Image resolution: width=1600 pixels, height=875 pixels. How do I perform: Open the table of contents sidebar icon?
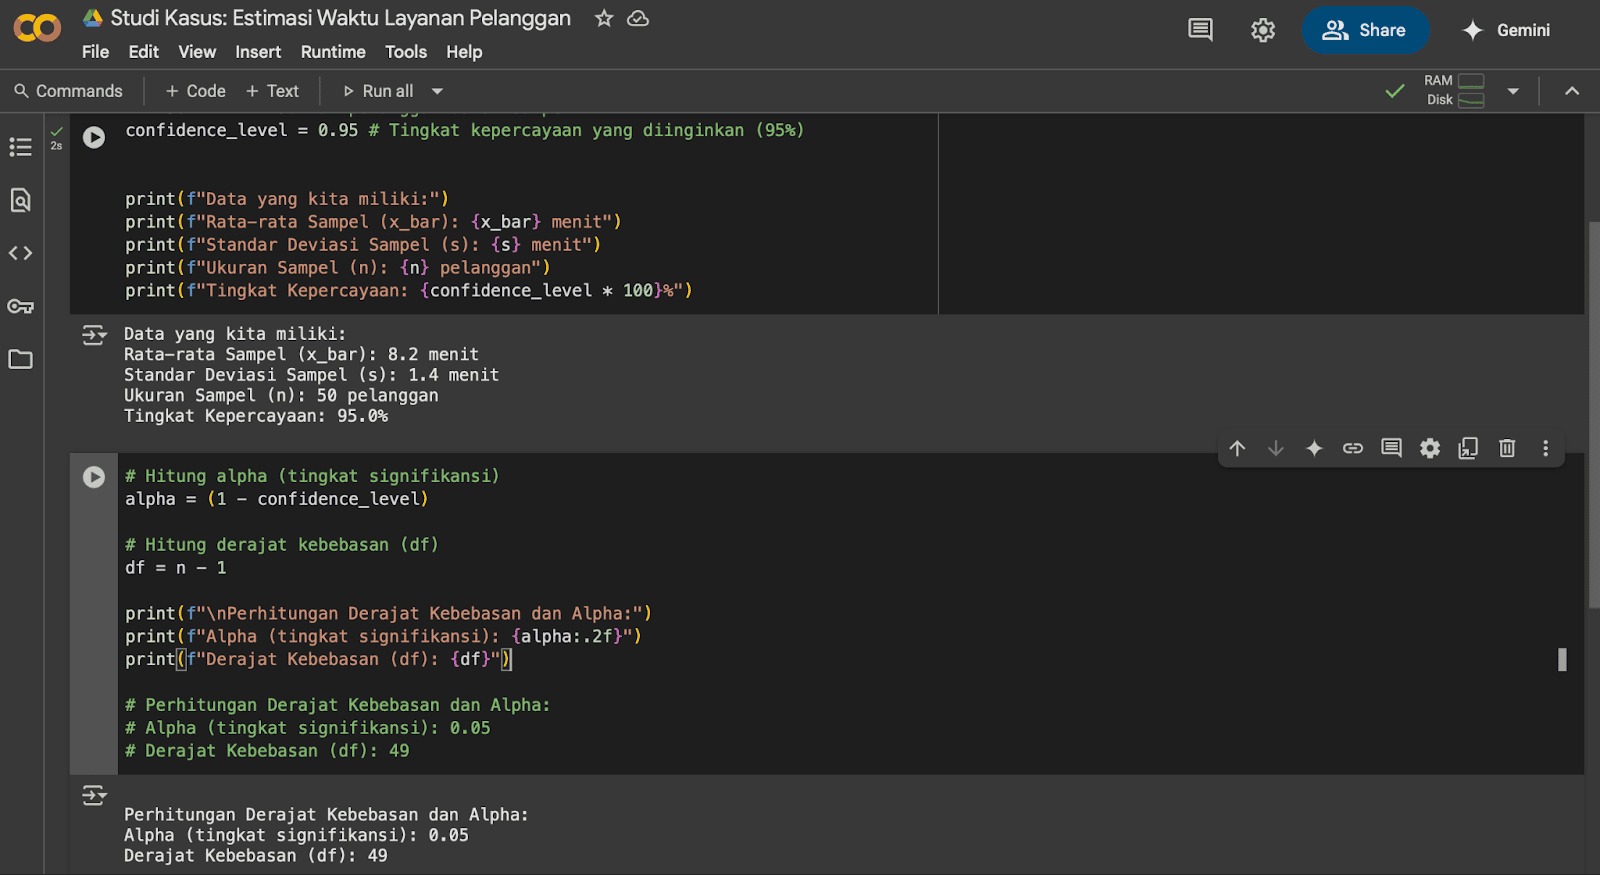(x=20, y=147)
